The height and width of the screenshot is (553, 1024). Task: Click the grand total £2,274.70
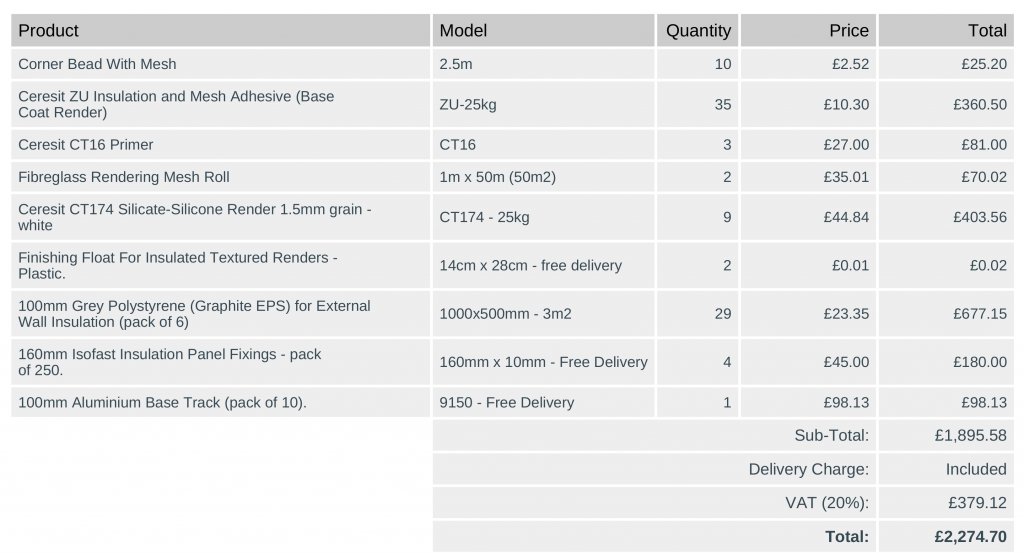point(970,536)
